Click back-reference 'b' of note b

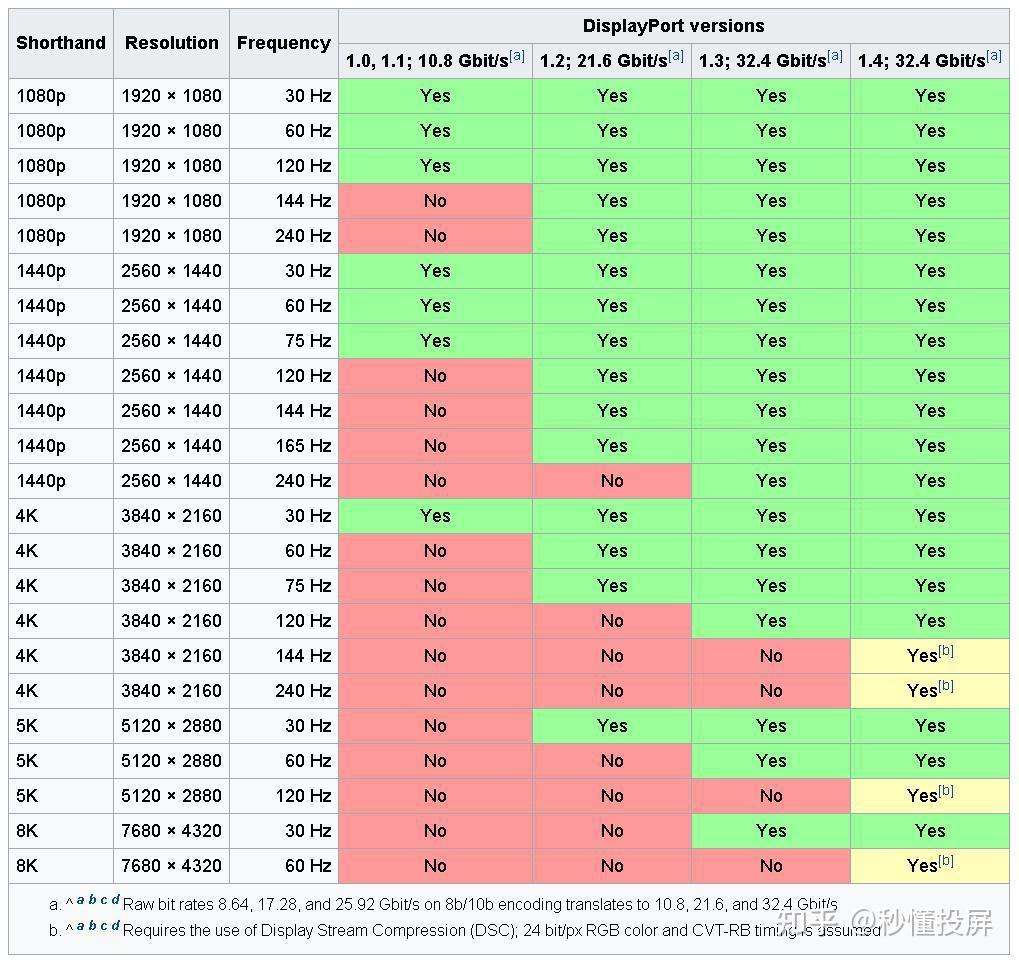pyautogui.click(x=92, y=925)
